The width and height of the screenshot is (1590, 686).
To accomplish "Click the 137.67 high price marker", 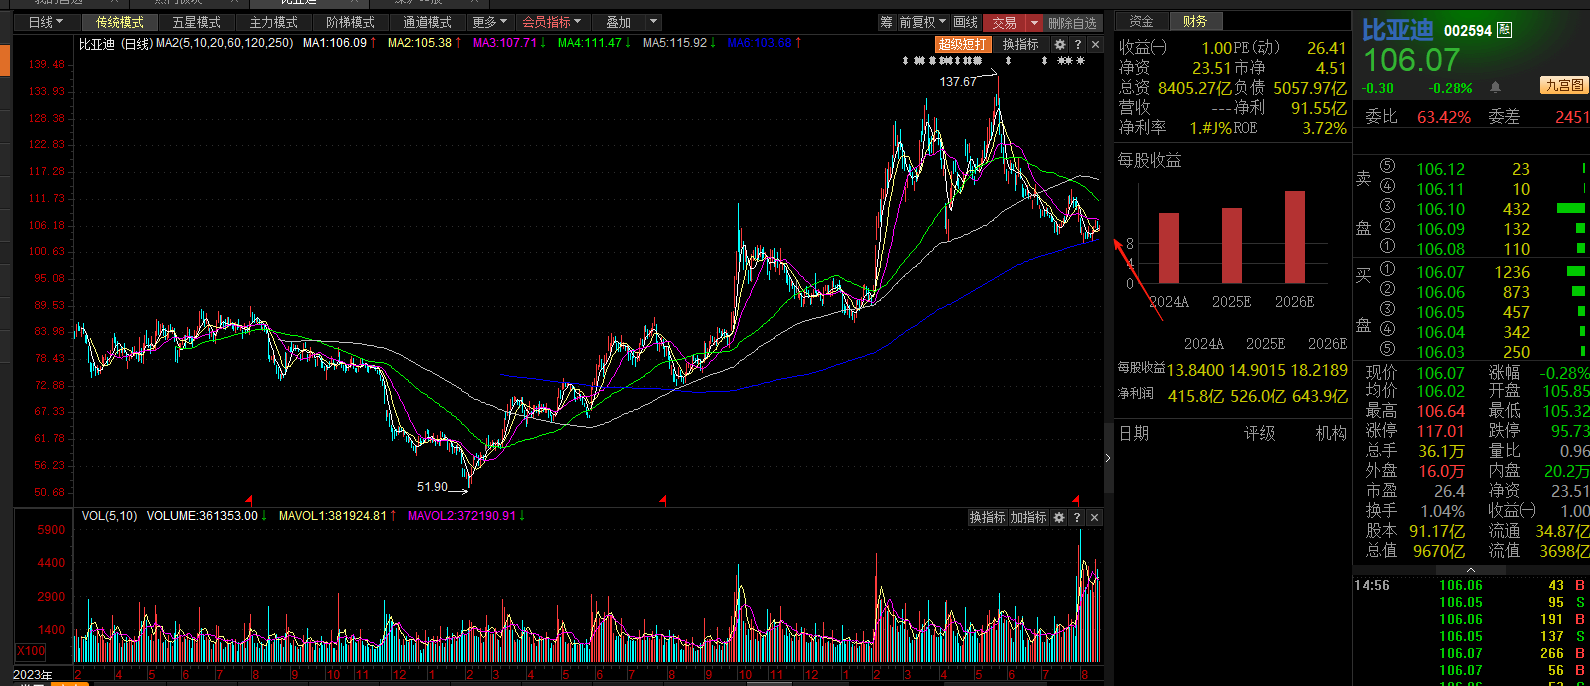I will pyautogui.click(x=958, y=81).
